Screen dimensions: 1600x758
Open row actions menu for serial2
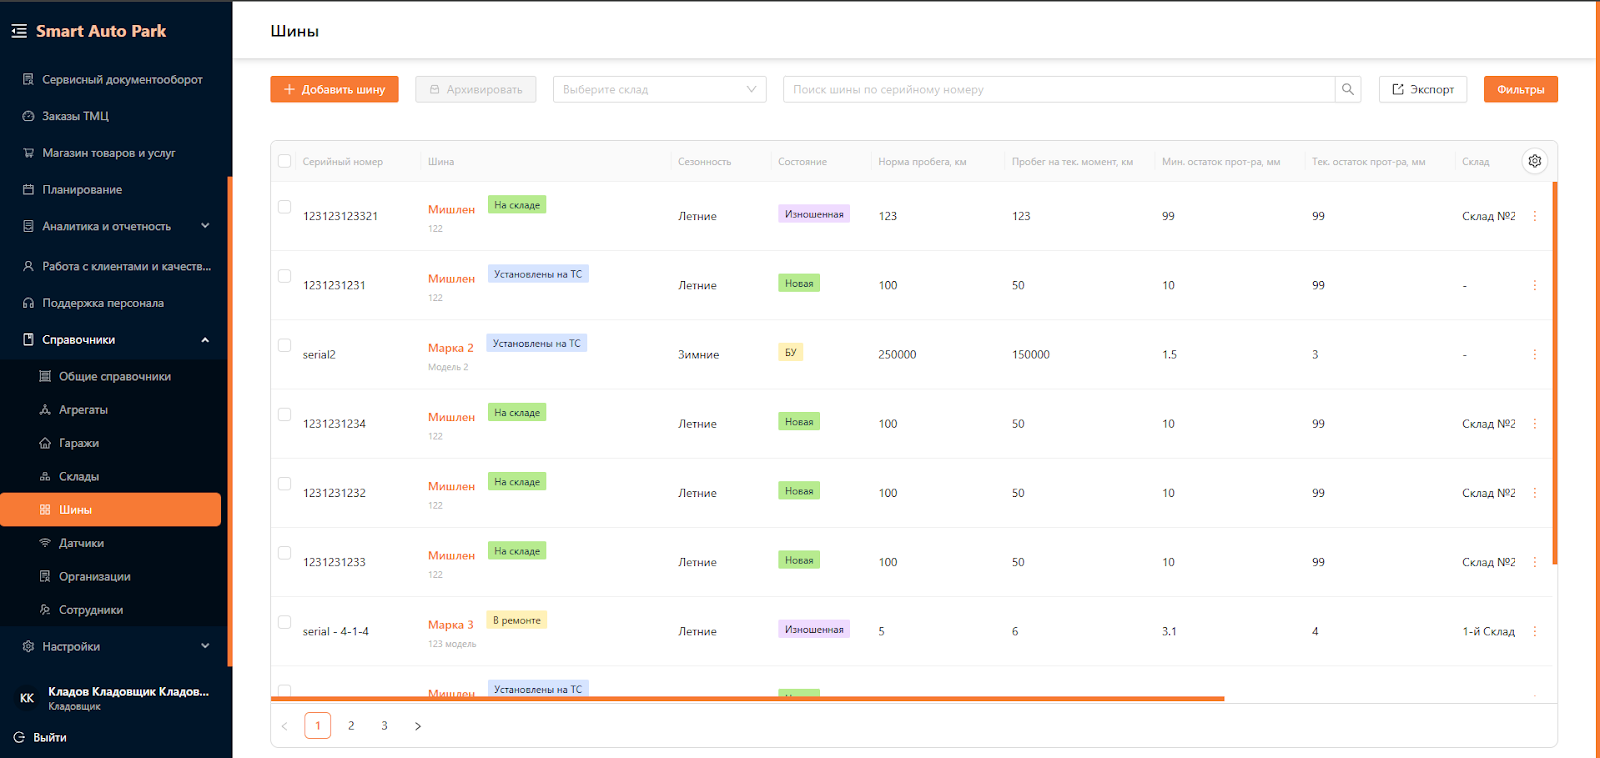[1534, 355]
